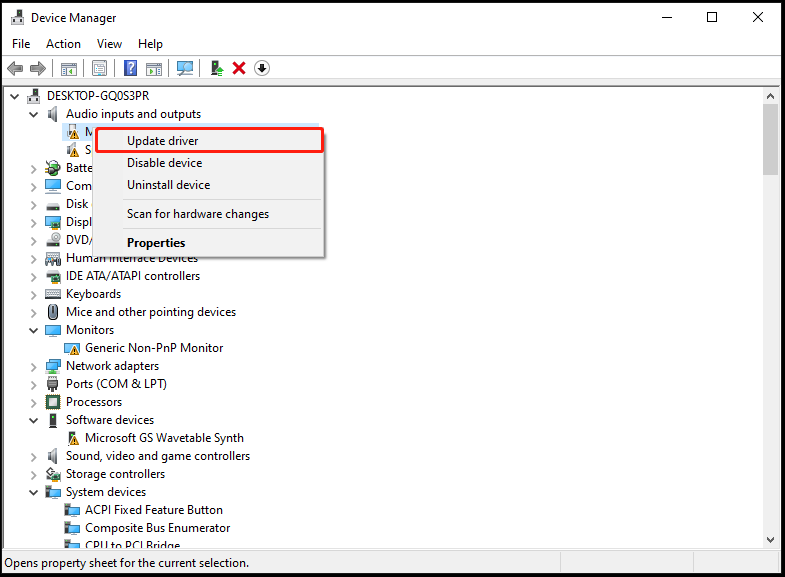Click Show/Hide Action Pane toolbar icon
The width and height of the screenshot is (785, 577).
[154, 69]
